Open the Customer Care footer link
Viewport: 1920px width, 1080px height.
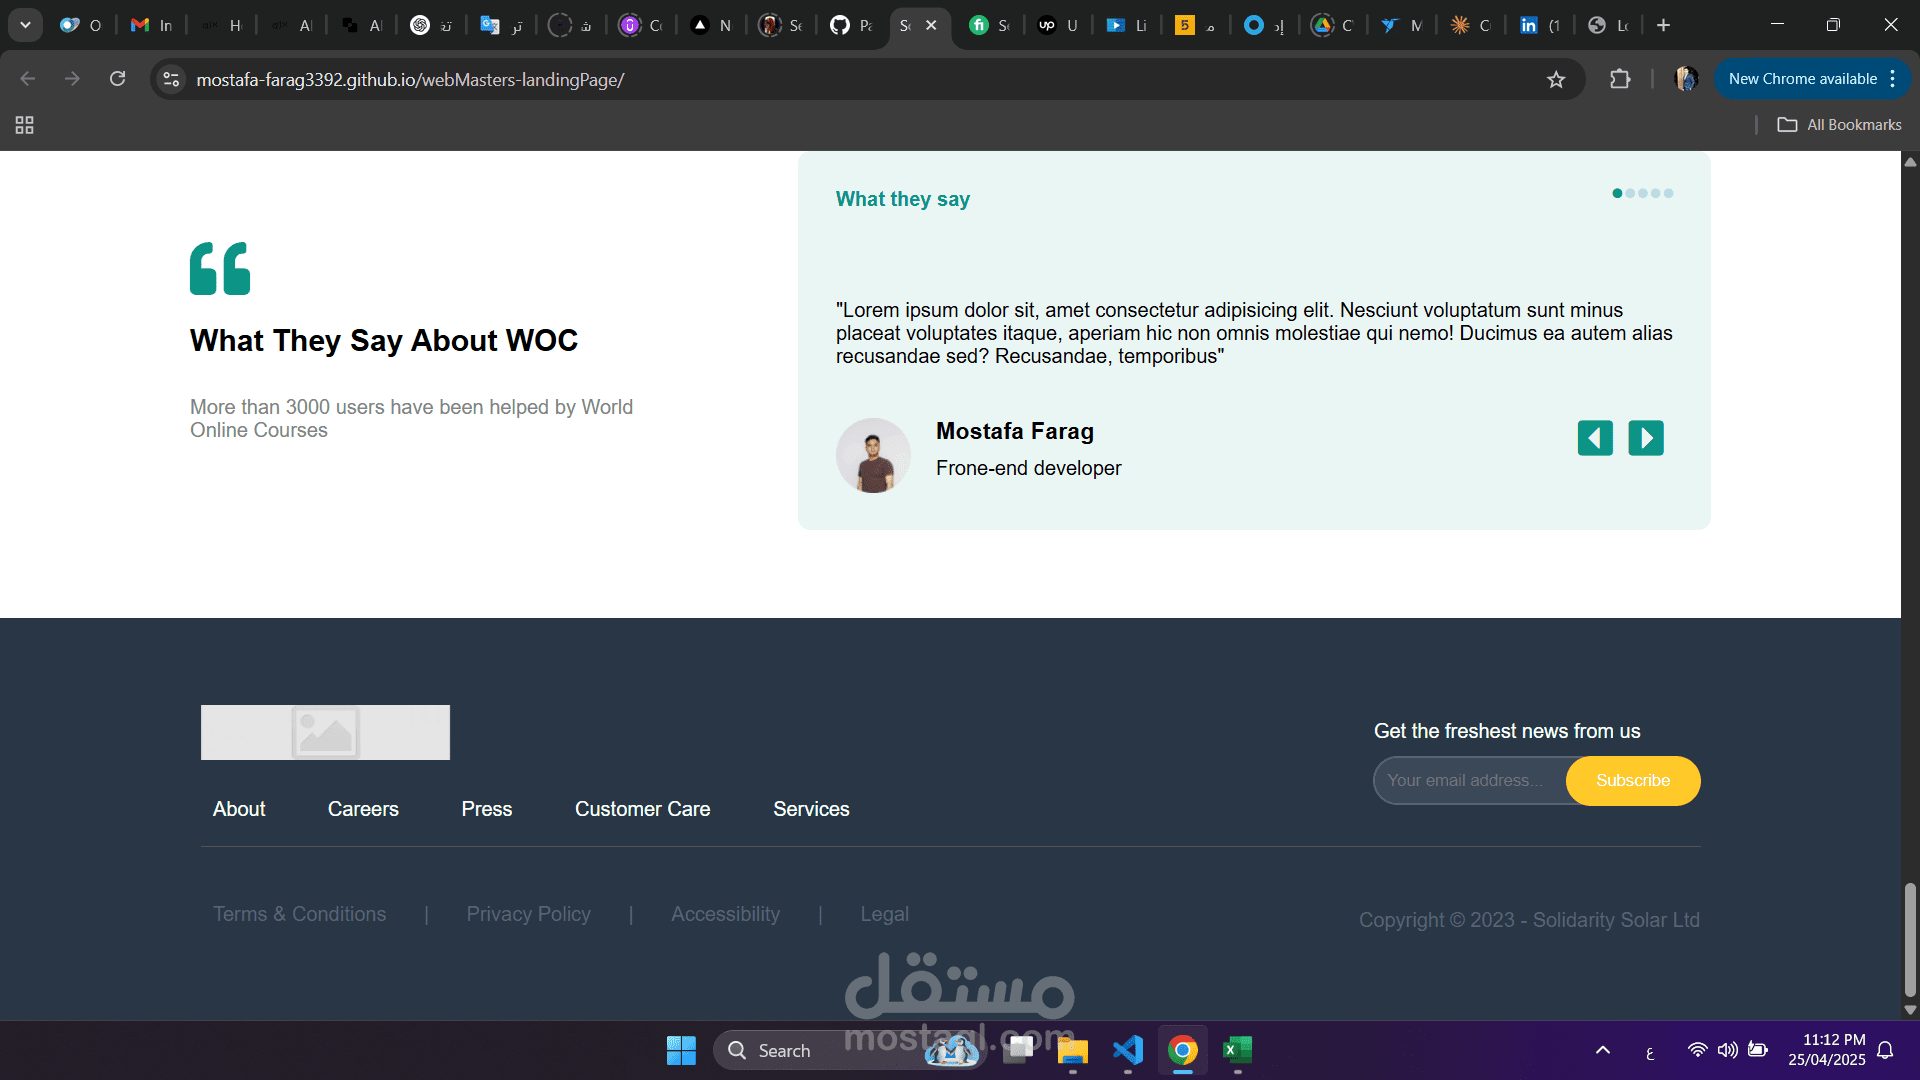point(642,809)
